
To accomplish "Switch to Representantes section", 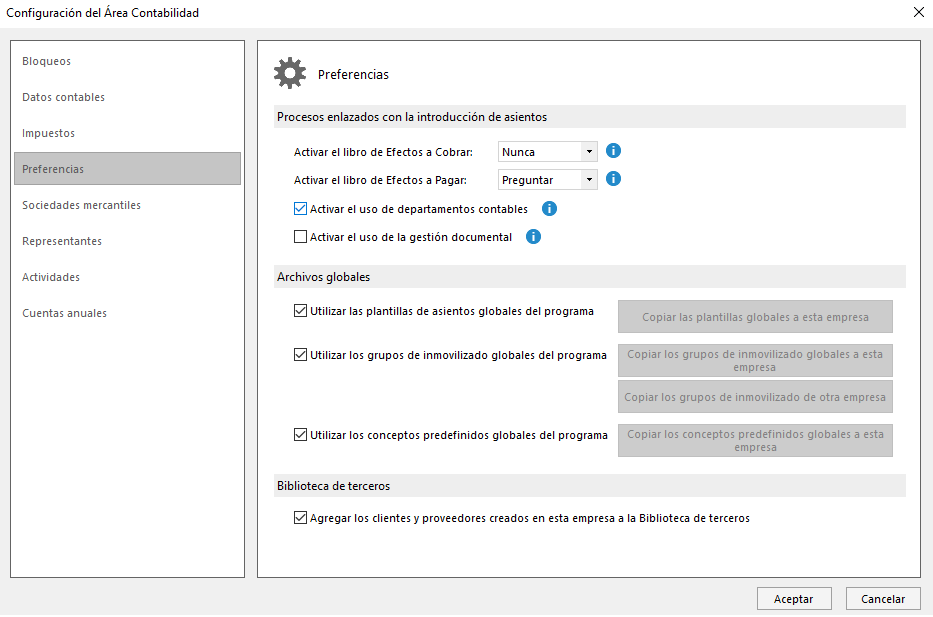I will pos(127,241).
